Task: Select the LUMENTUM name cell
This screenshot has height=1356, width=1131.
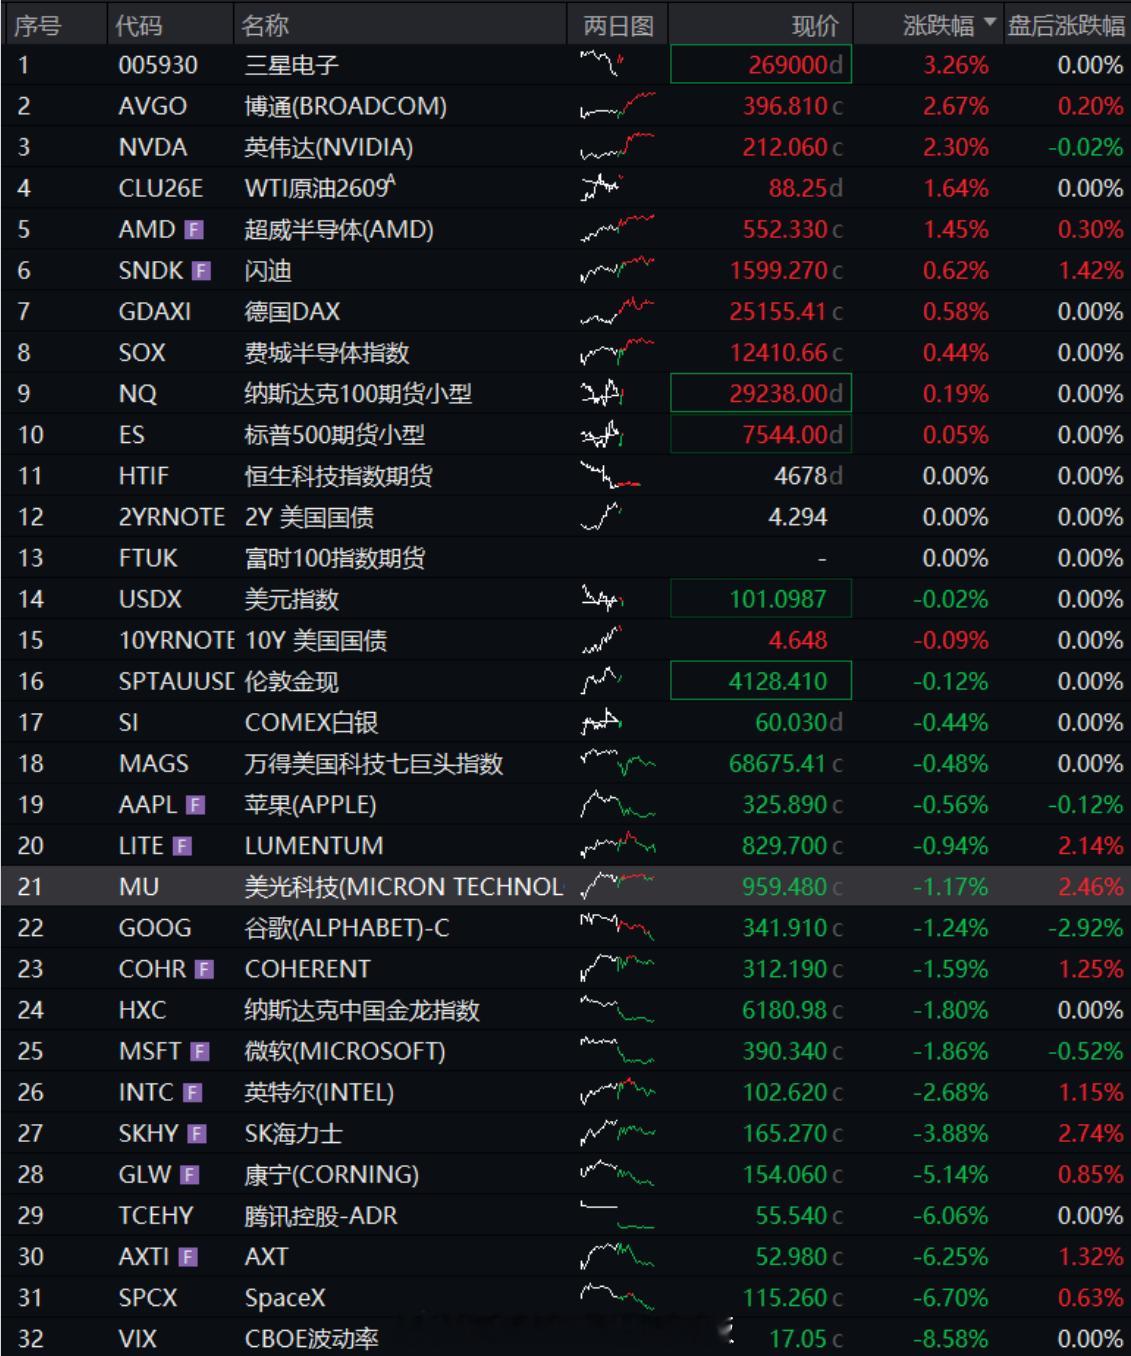Action: tap(314, 846)
